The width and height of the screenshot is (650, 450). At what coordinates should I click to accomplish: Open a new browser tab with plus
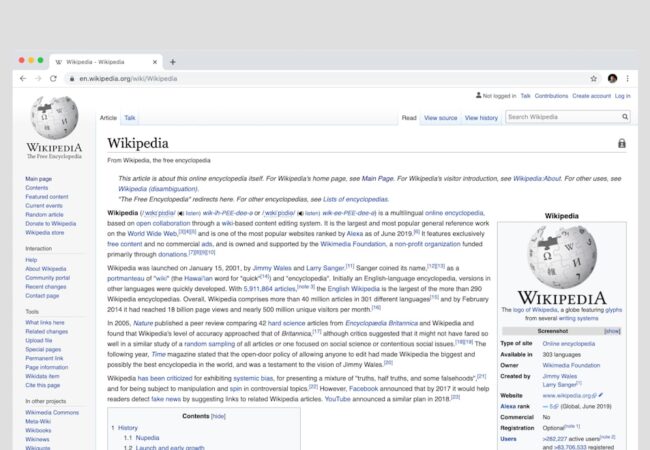pyautogui.click(x=172, y=61)
